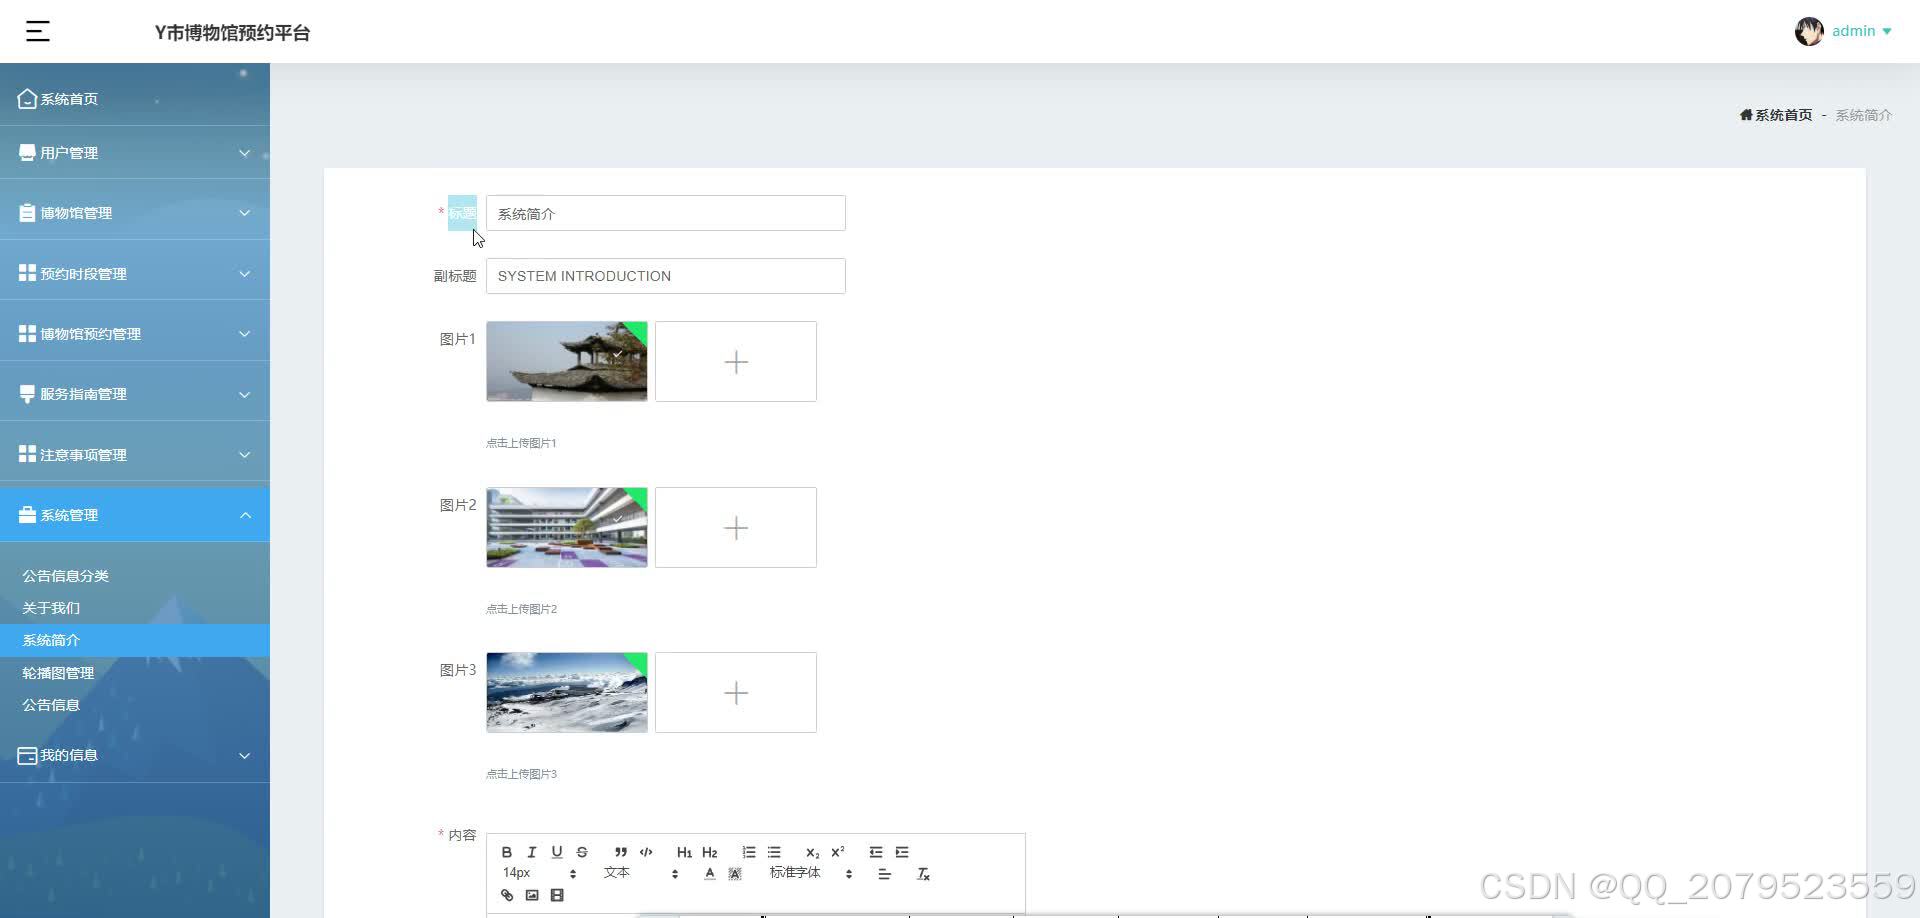Click the plus upload box for 图片3
The image size is (1920, 918).
[x=736, y=692]
